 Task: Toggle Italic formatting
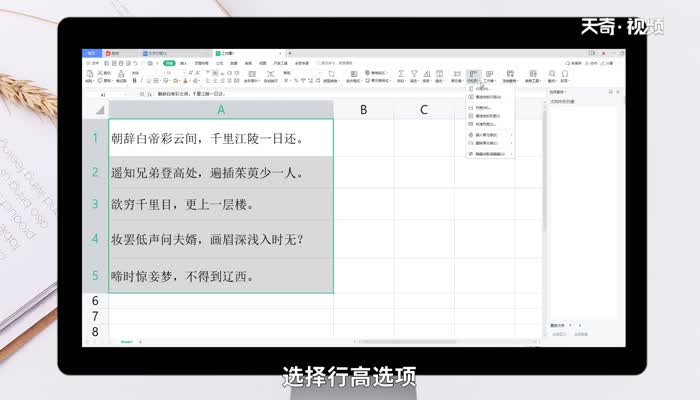142,81
